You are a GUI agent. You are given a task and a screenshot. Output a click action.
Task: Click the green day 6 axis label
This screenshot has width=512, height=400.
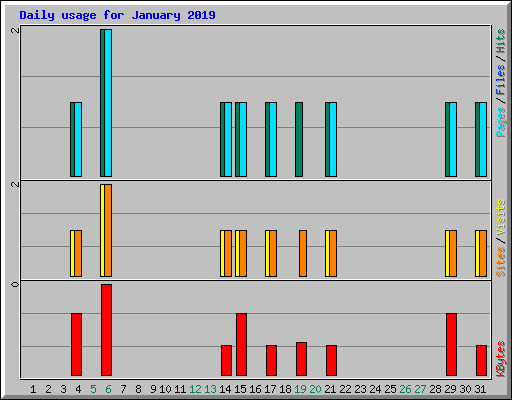(108, 389)
